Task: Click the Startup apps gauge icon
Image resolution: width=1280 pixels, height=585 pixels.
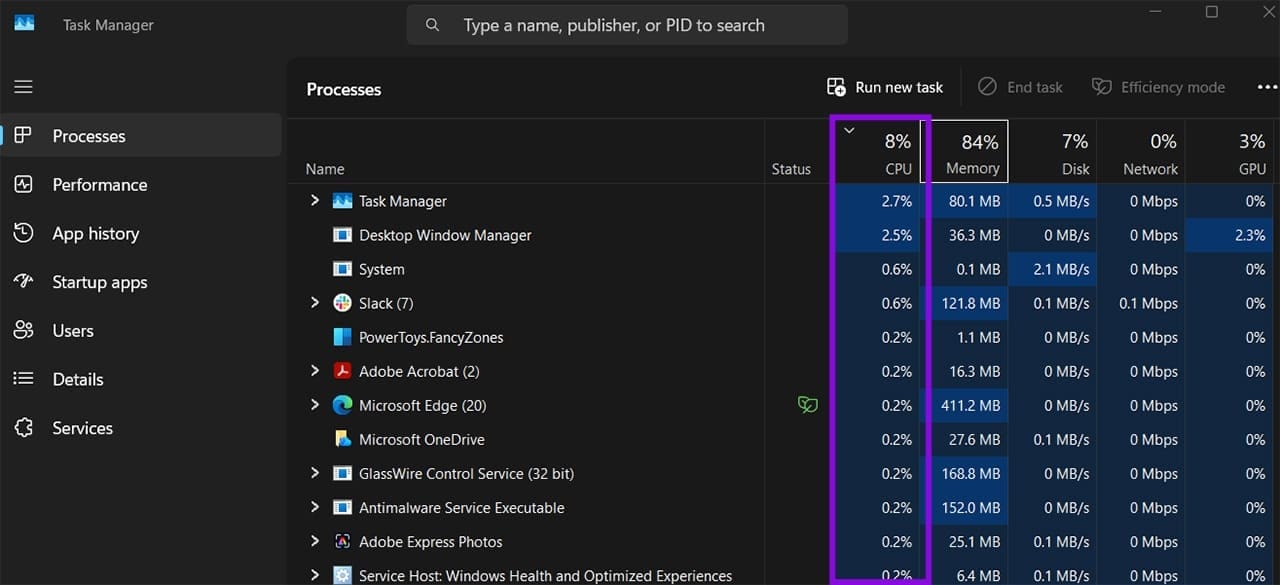Action: [x=23, y=282]
